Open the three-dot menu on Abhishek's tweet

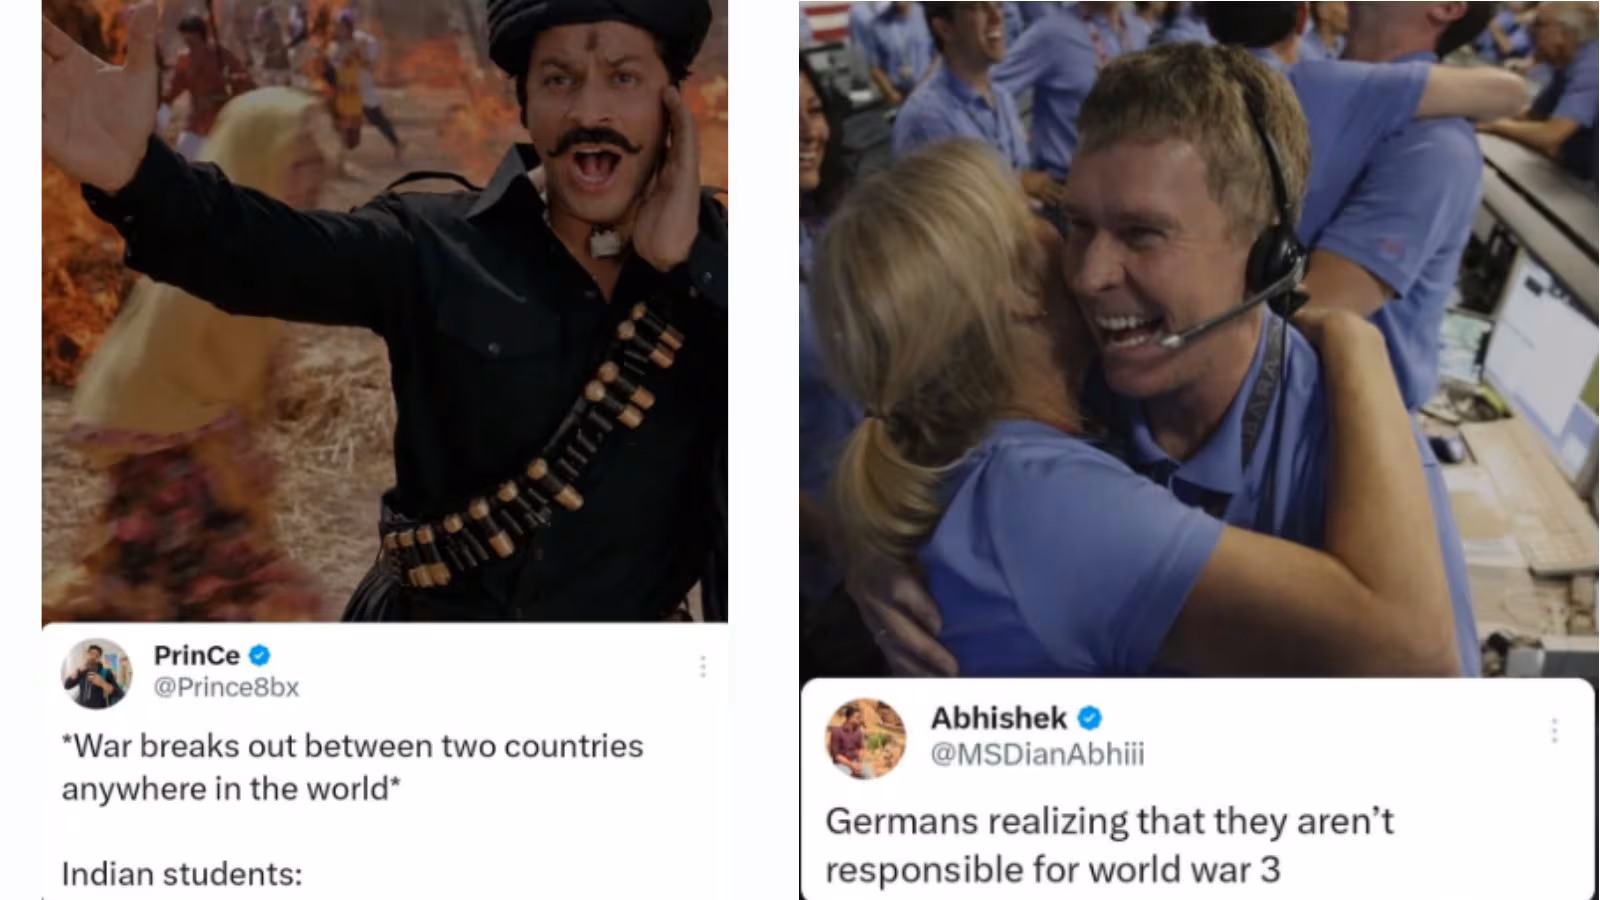click(x=1554, y=730)
